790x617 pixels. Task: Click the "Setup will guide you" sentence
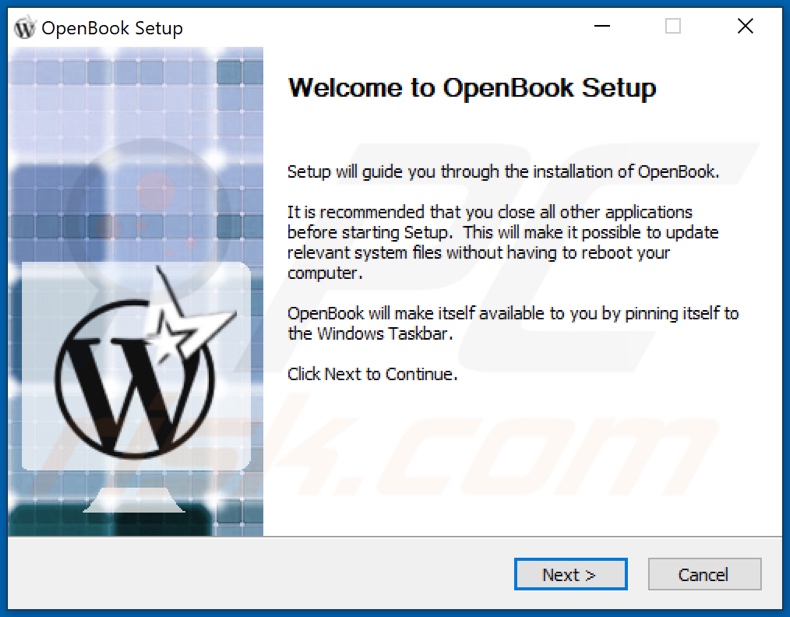(503, 172)
